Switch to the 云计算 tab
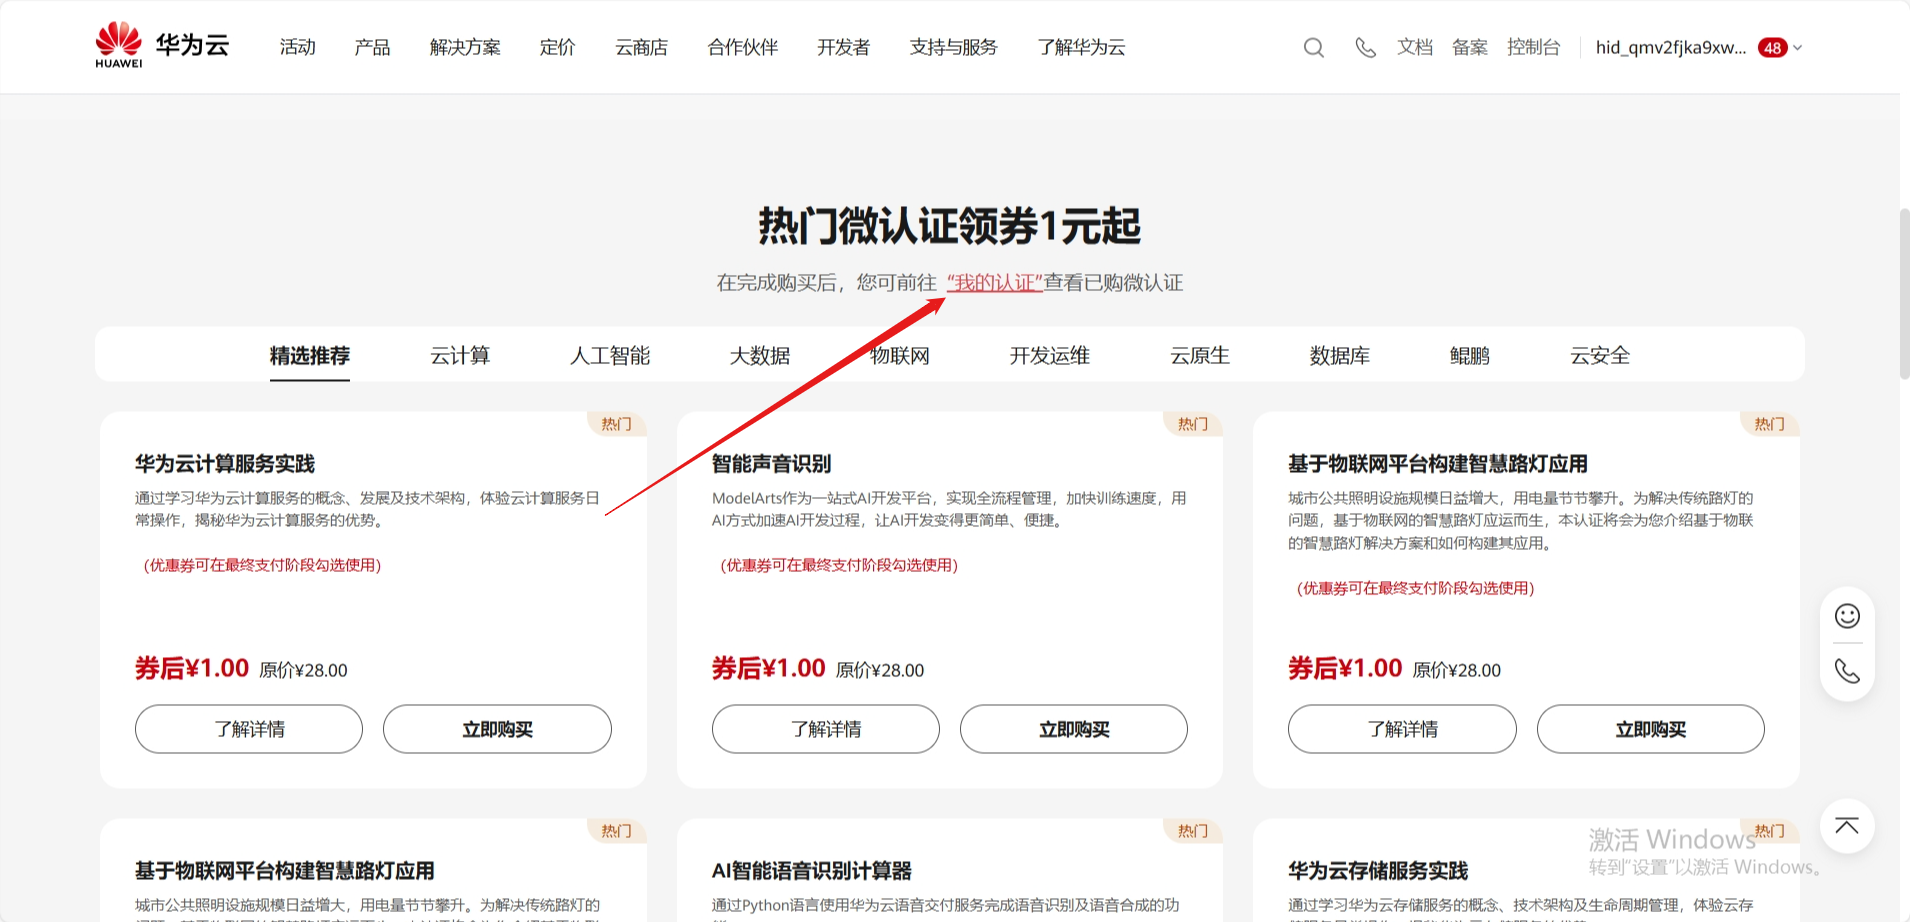The image size is (1910, 922). [460, 355]
